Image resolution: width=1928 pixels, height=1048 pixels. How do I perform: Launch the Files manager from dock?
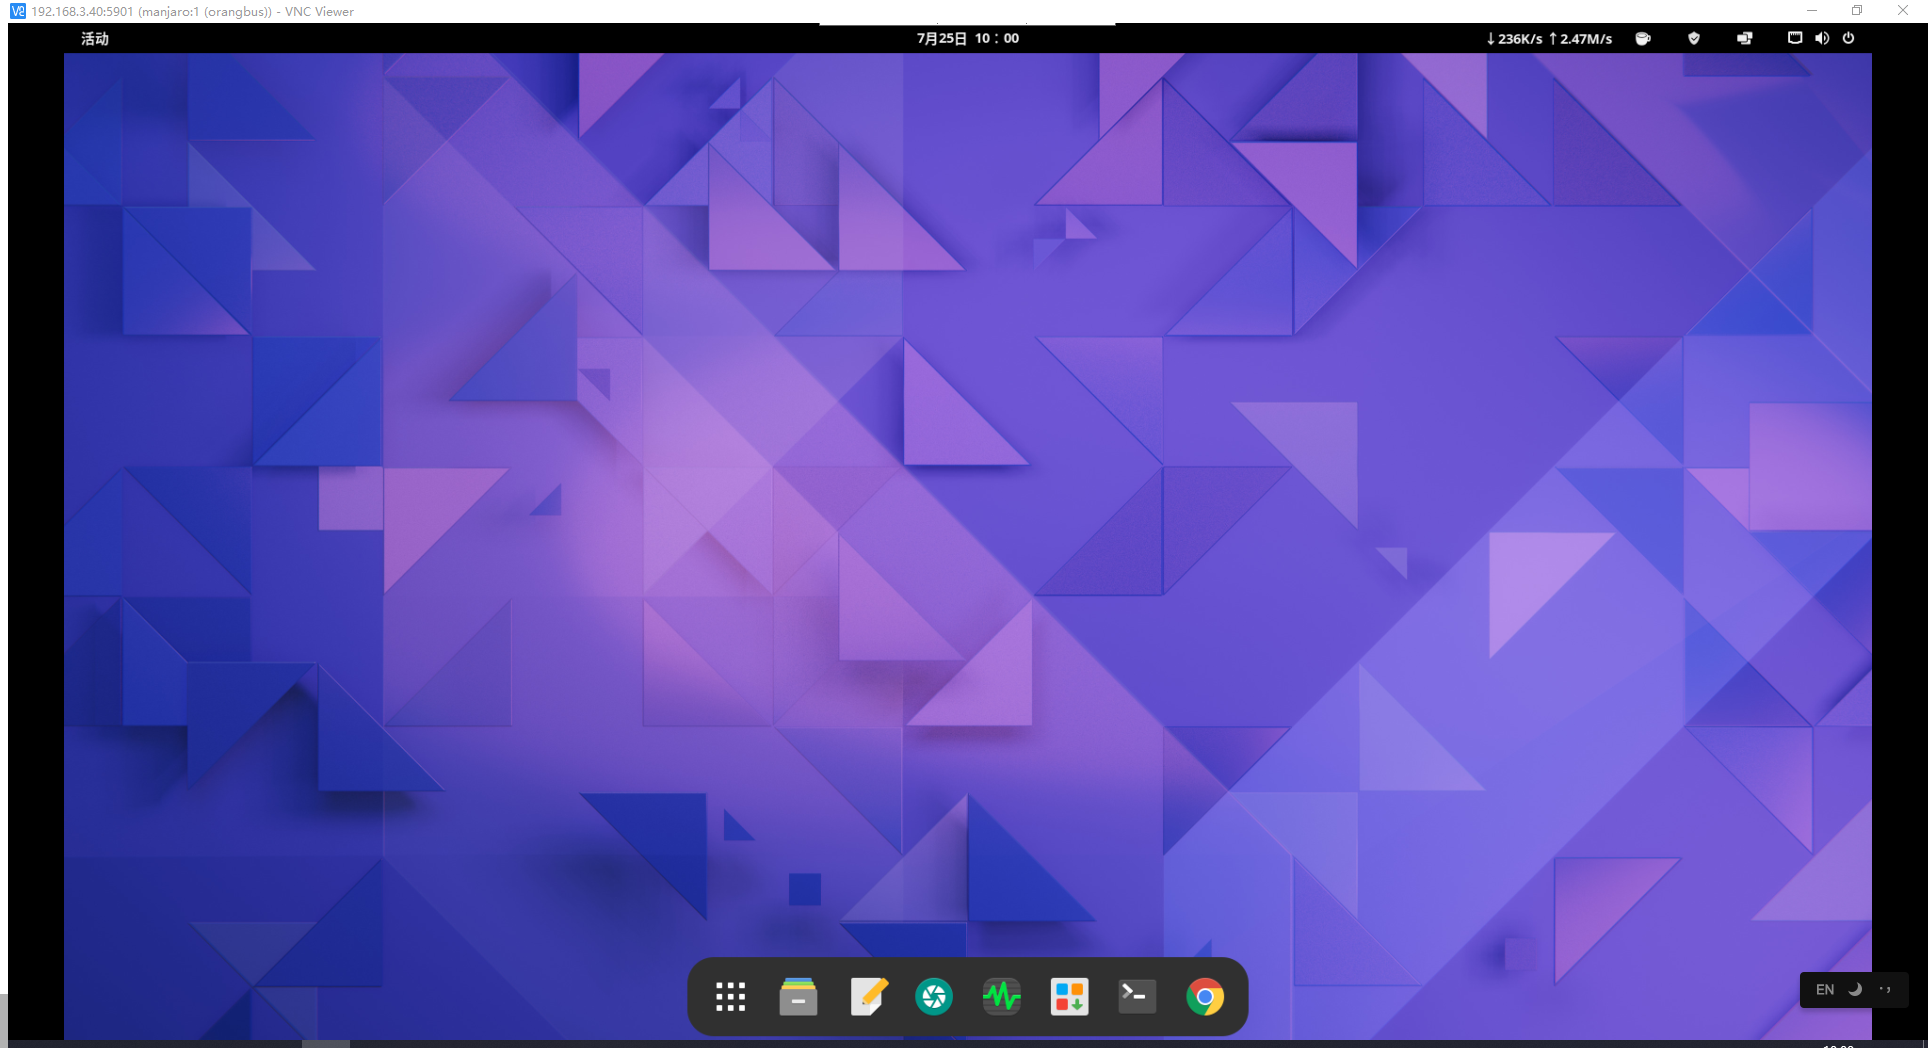pyautogui.click(x=798, y=997)
